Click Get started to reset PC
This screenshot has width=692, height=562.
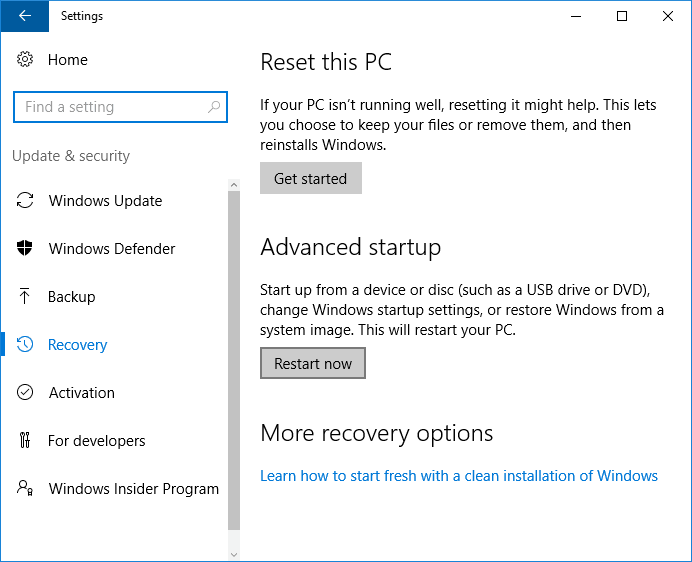311,178
